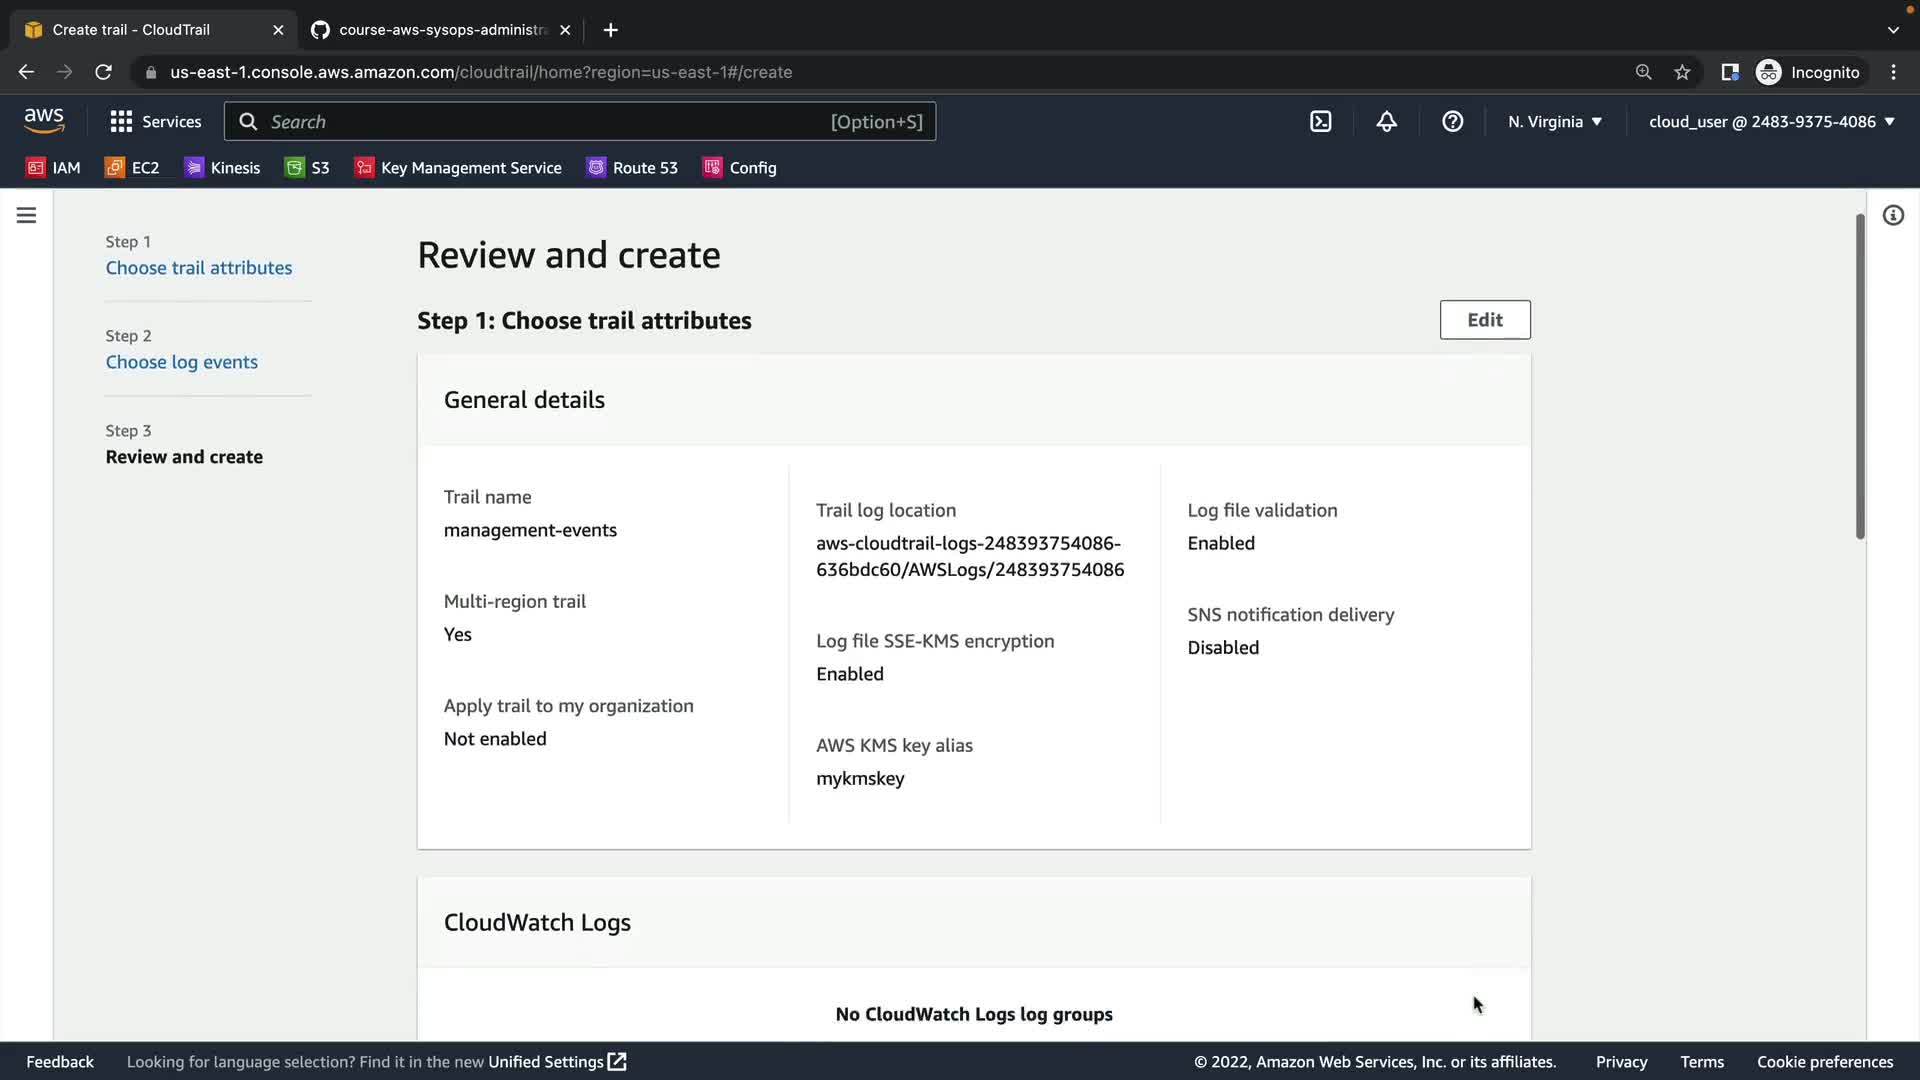Screen dimensions: 1920x1080
Task: Open the Kinesis favorite shortcut
Action: pos(223,168)
